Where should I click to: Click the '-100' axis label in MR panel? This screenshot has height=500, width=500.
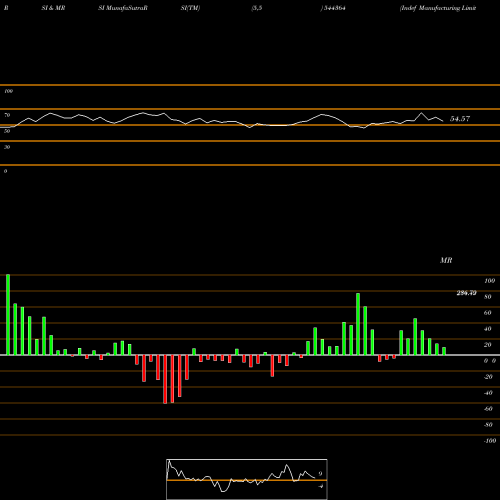click(x=490, y=441)
